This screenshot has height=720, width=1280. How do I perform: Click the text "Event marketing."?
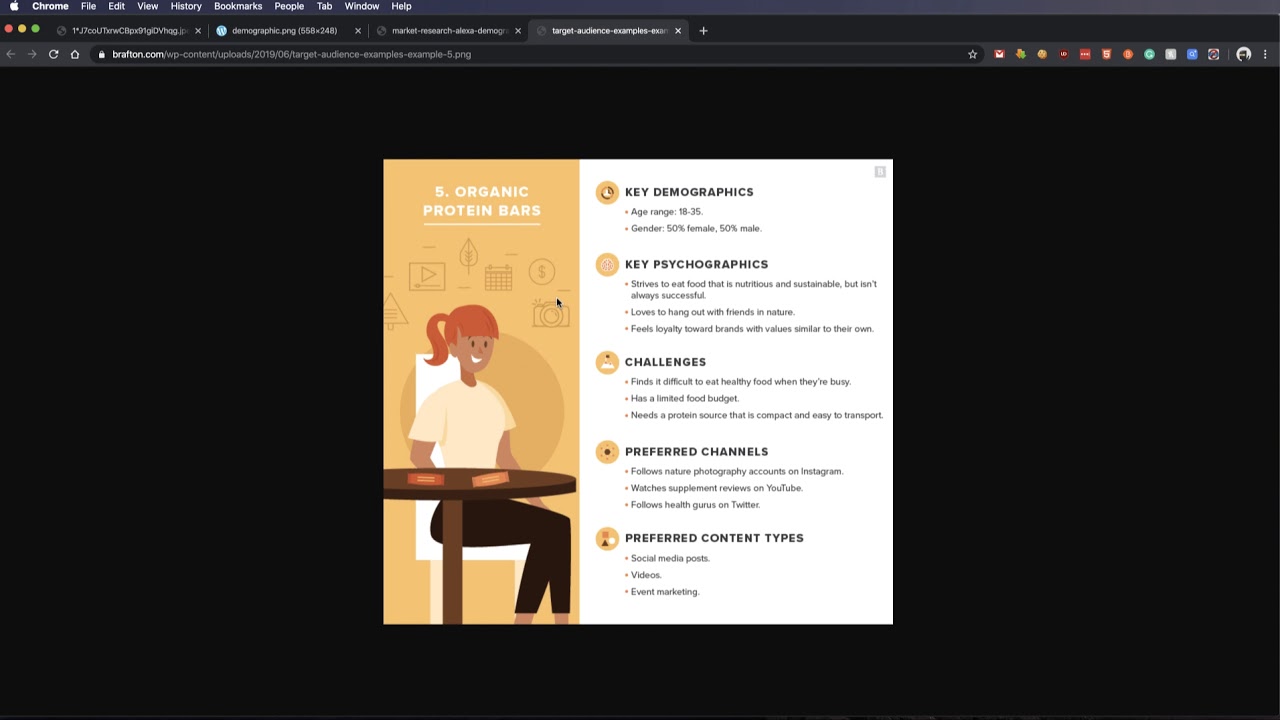pos(665,592)
